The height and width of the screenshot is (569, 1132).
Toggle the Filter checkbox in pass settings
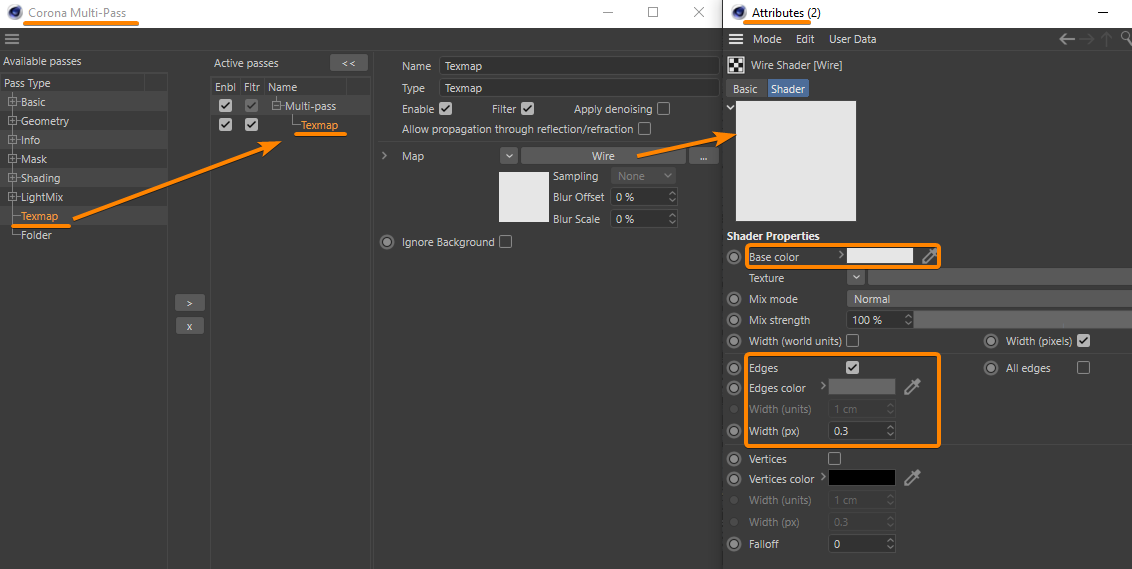point(528,108)
